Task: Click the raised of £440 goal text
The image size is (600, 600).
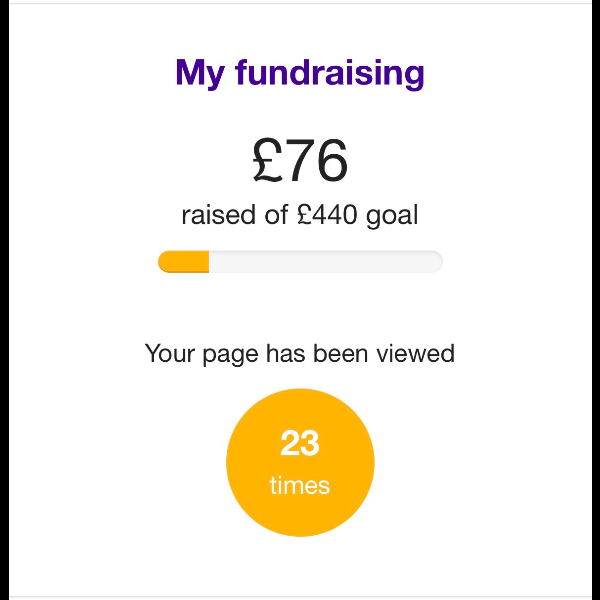Action: (300, 215)
